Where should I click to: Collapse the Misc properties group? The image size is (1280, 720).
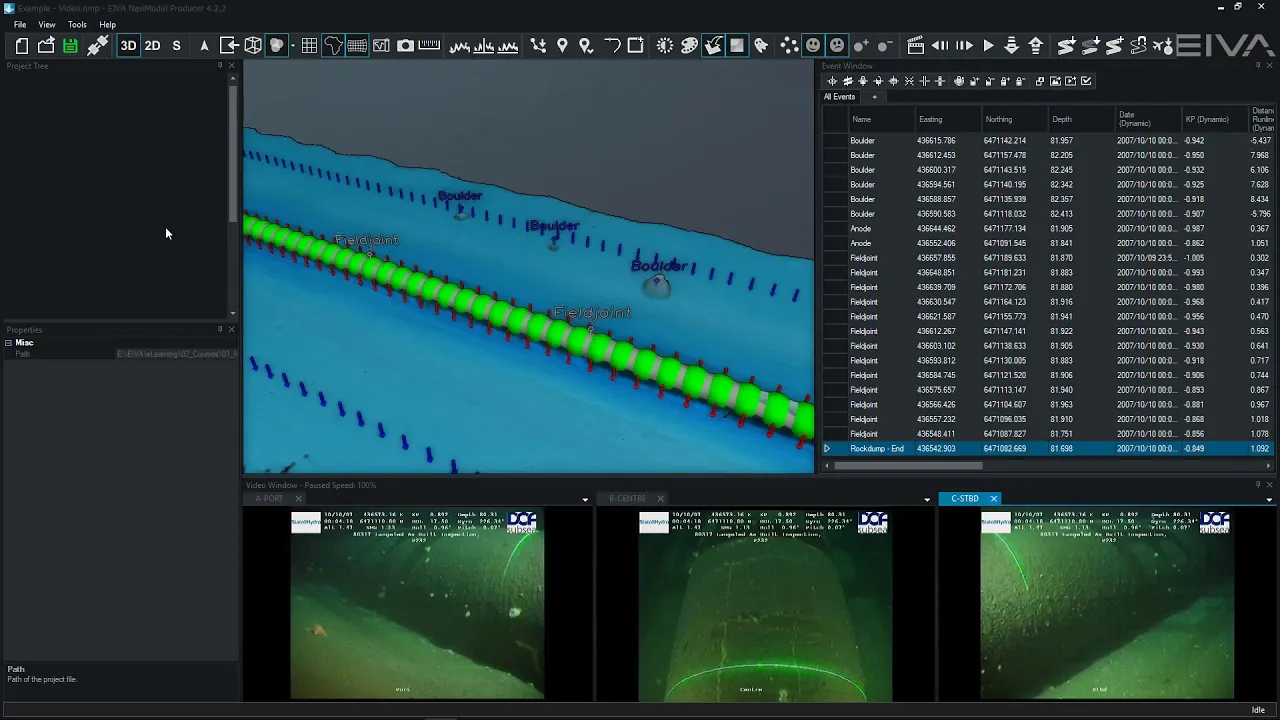[9, 343]
